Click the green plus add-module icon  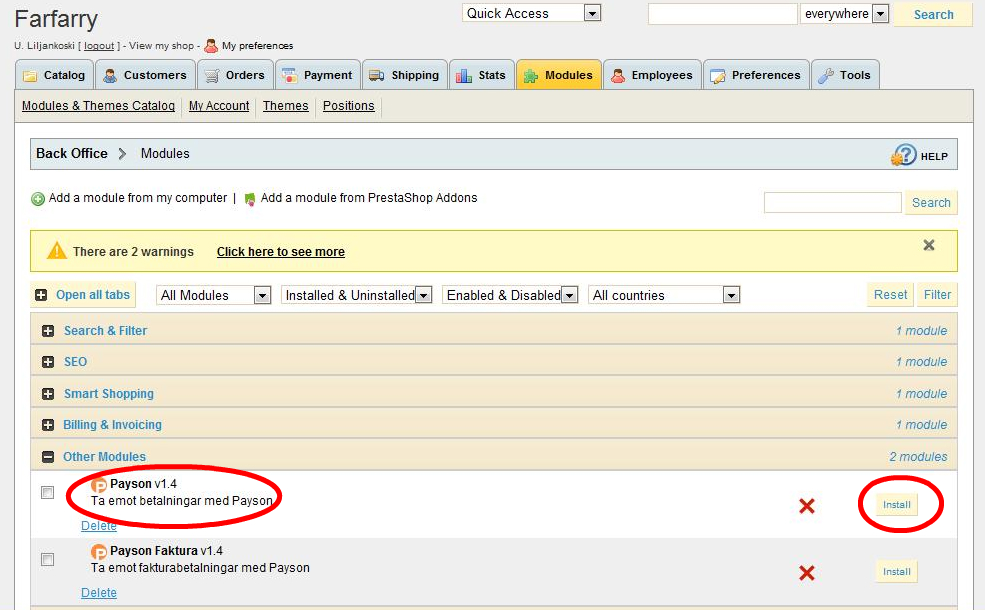pos(38,199)
